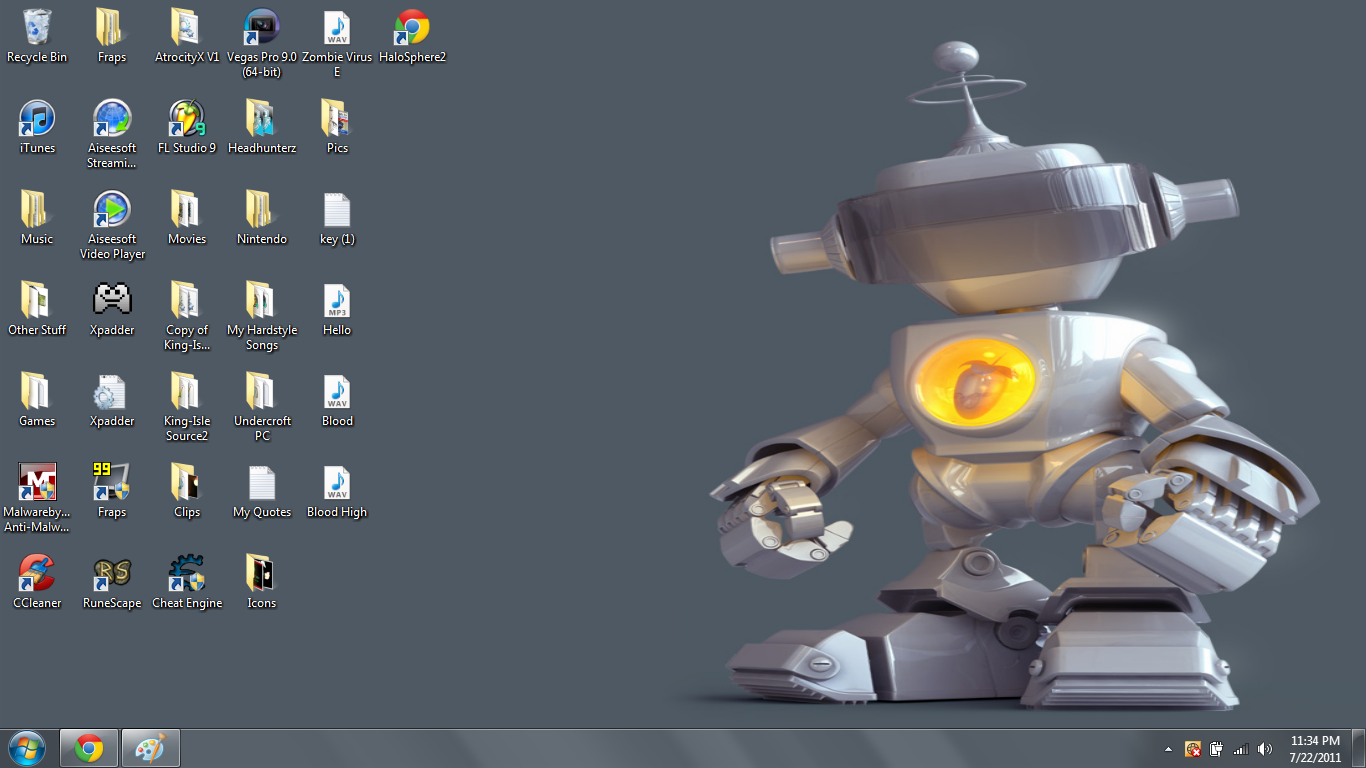
Task: Launch iTunes from the desktop
Action: click(37, 127)
